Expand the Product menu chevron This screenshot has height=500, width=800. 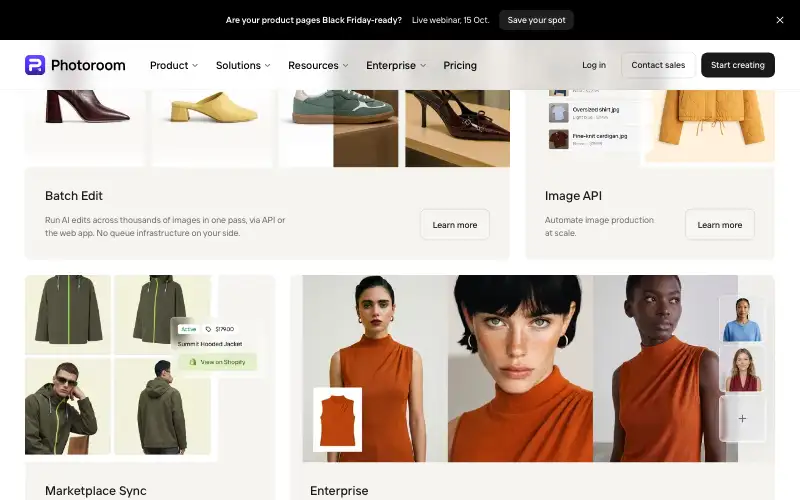click(195, 66)
